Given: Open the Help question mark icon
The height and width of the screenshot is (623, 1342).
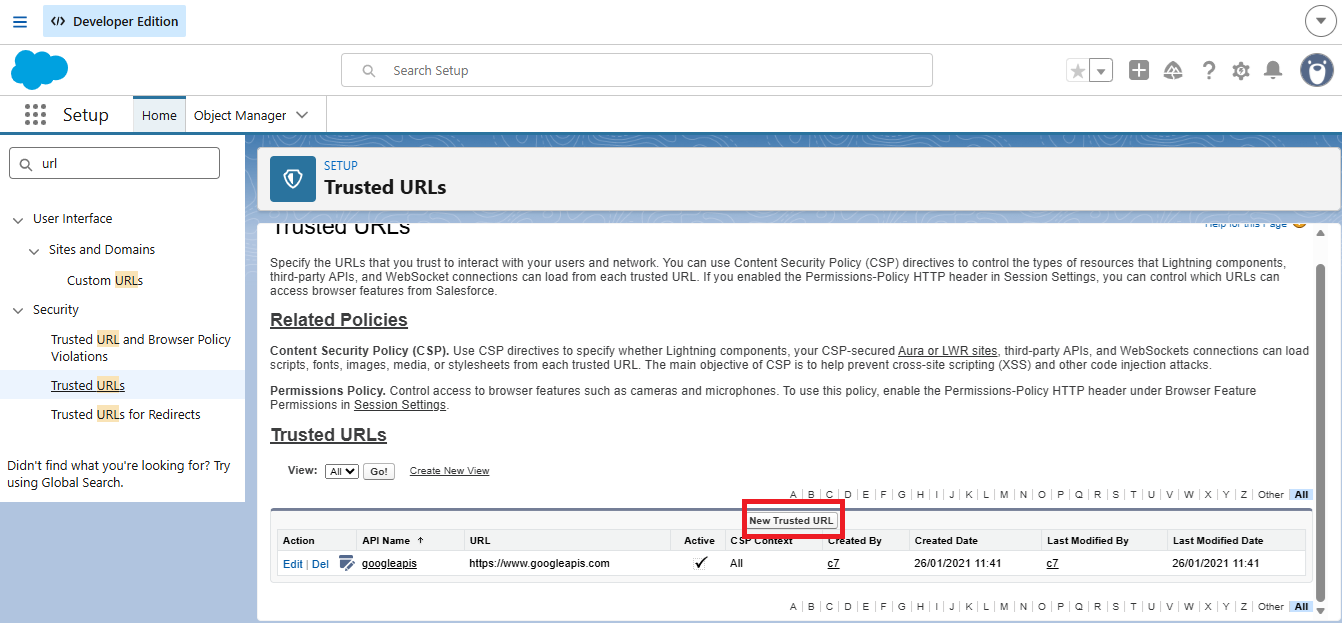Looking at the screenshot, I should tap(1209, 70).
